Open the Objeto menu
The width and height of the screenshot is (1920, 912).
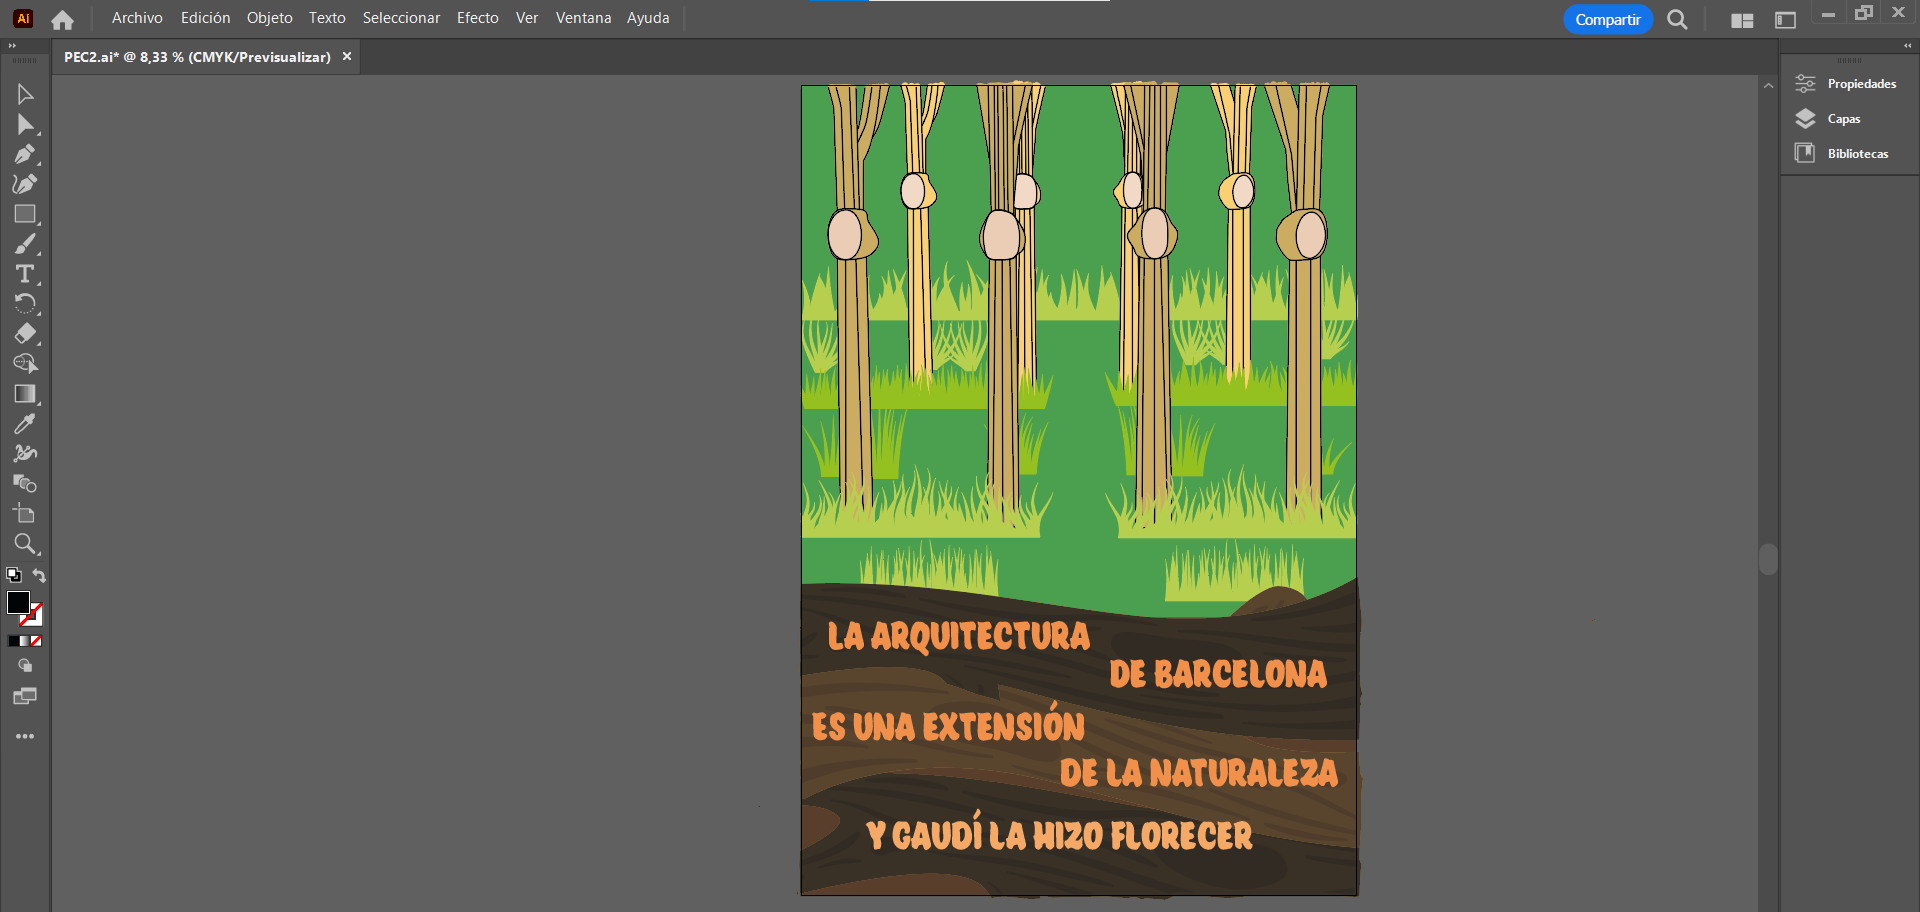(270, 18)
